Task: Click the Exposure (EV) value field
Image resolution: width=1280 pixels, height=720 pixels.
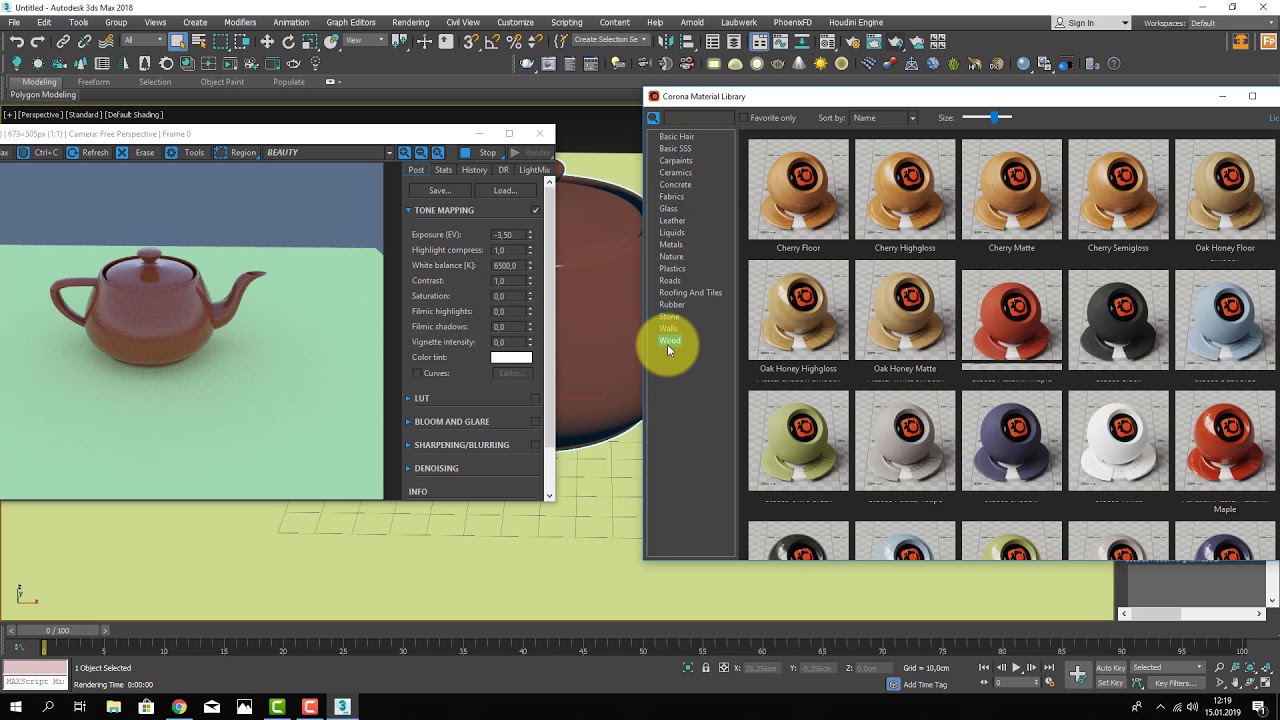Action: tap(507, 235)
